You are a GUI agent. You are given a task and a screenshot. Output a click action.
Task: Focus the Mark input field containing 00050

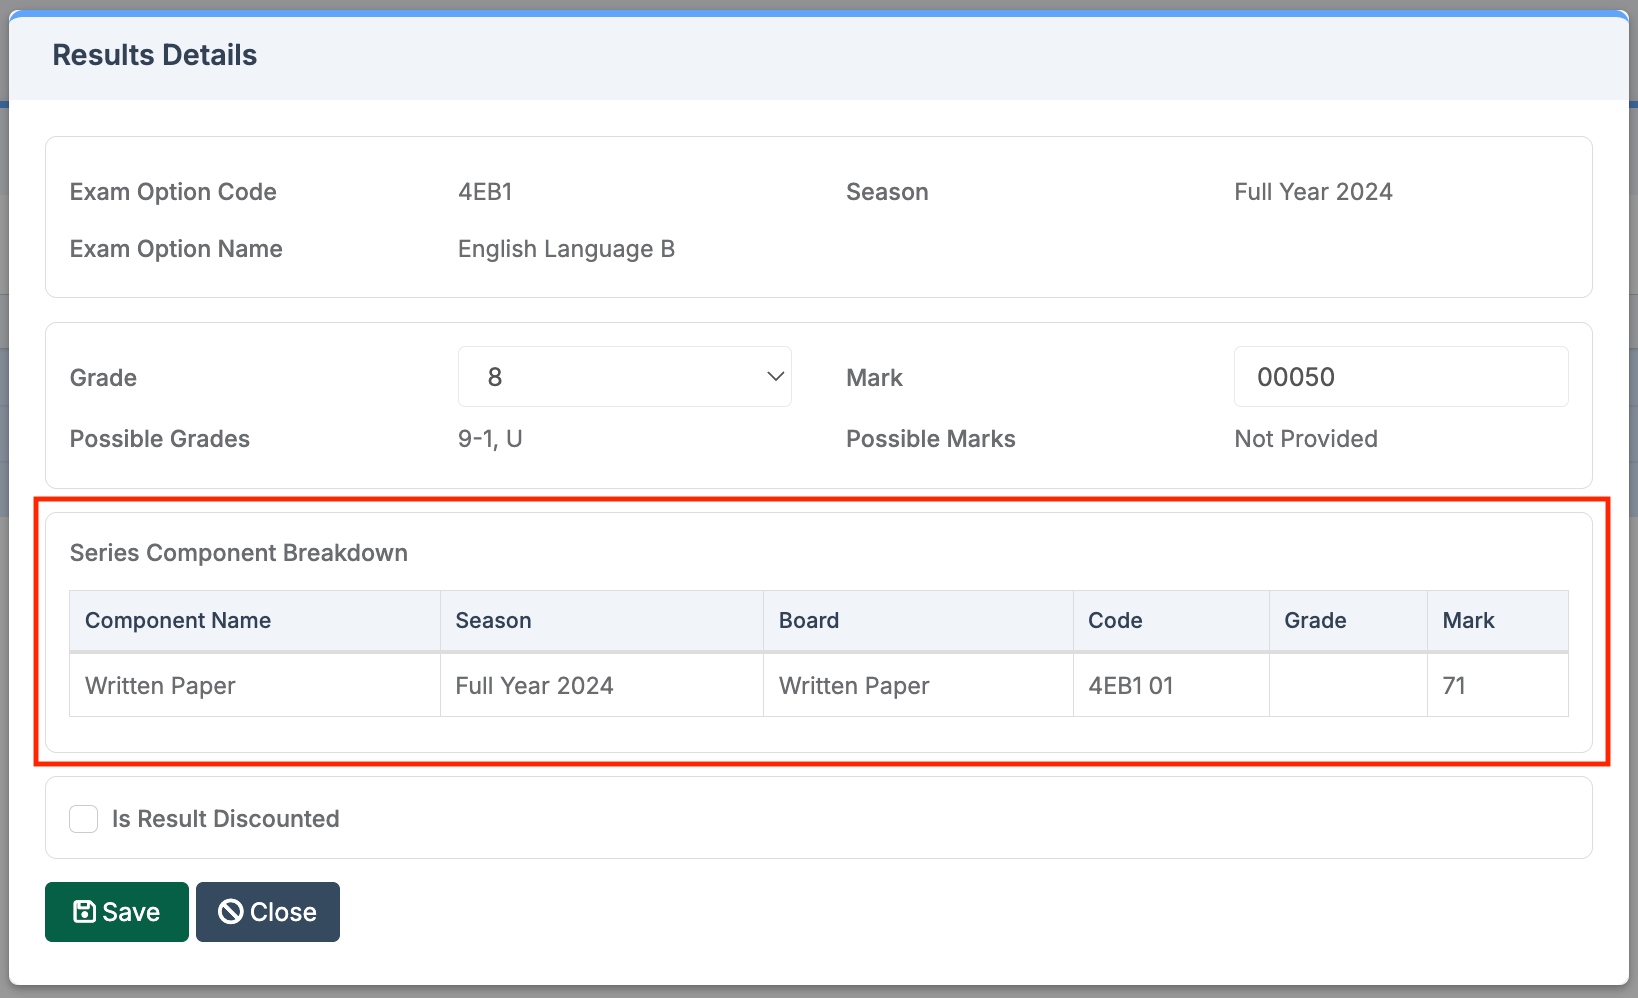[x=1400, y=377]
